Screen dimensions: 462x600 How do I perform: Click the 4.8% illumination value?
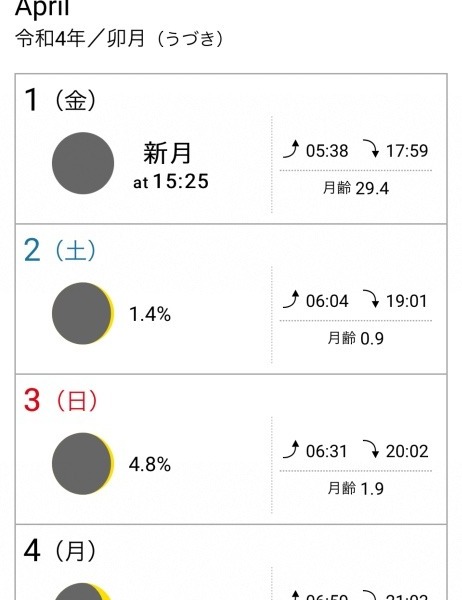[150, 465]
